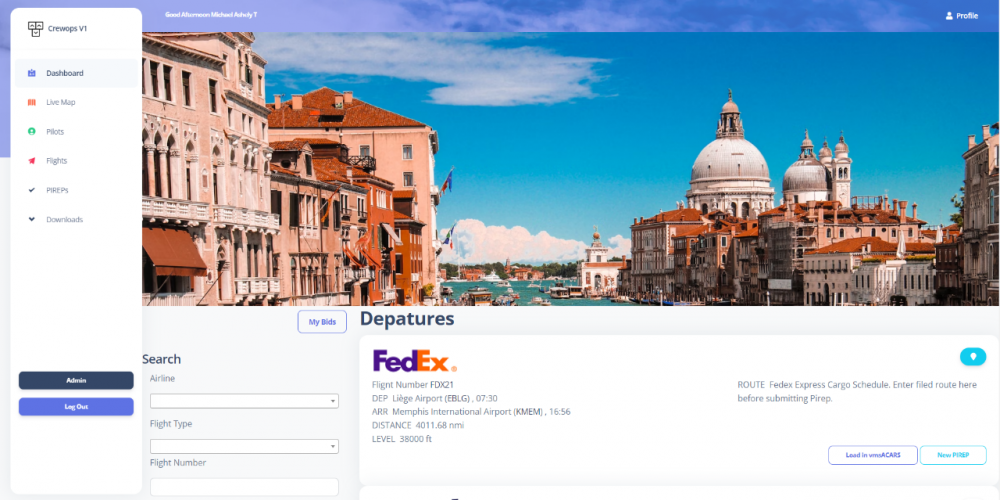Click the FedEx airline logo
This screenshot has height=500, width=1000.
[415, 361]
